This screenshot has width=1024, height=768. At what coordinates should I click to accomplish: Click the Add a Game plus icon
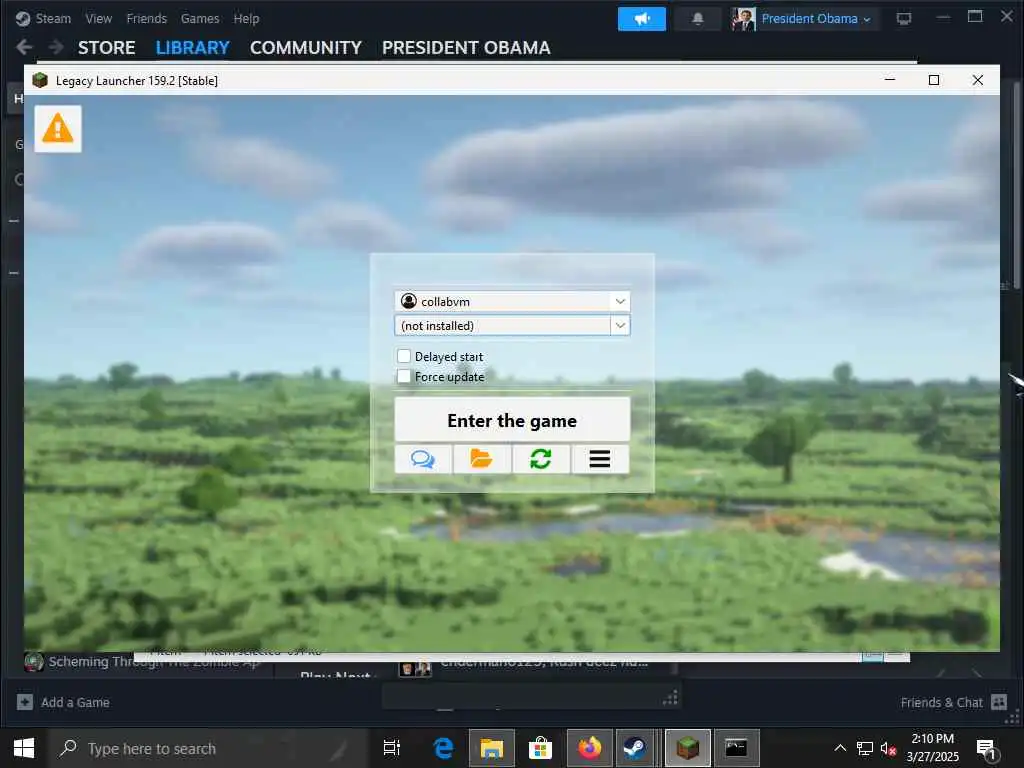[x=25, y=702]
